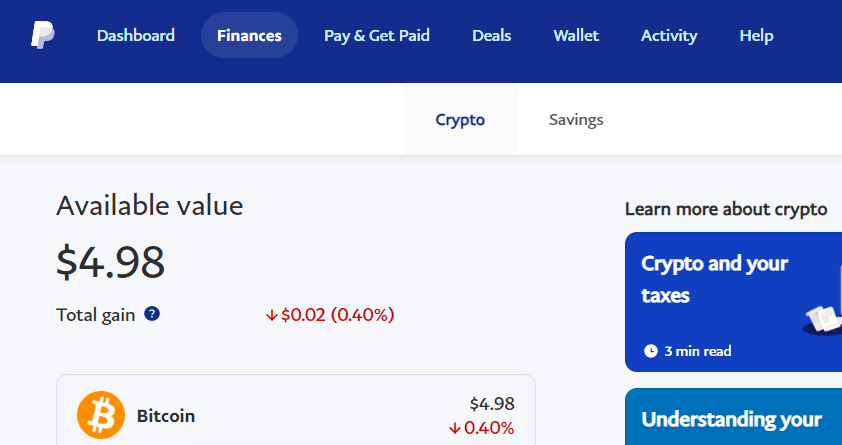
Task: Click the tax documents illustration
Action: 822,317
